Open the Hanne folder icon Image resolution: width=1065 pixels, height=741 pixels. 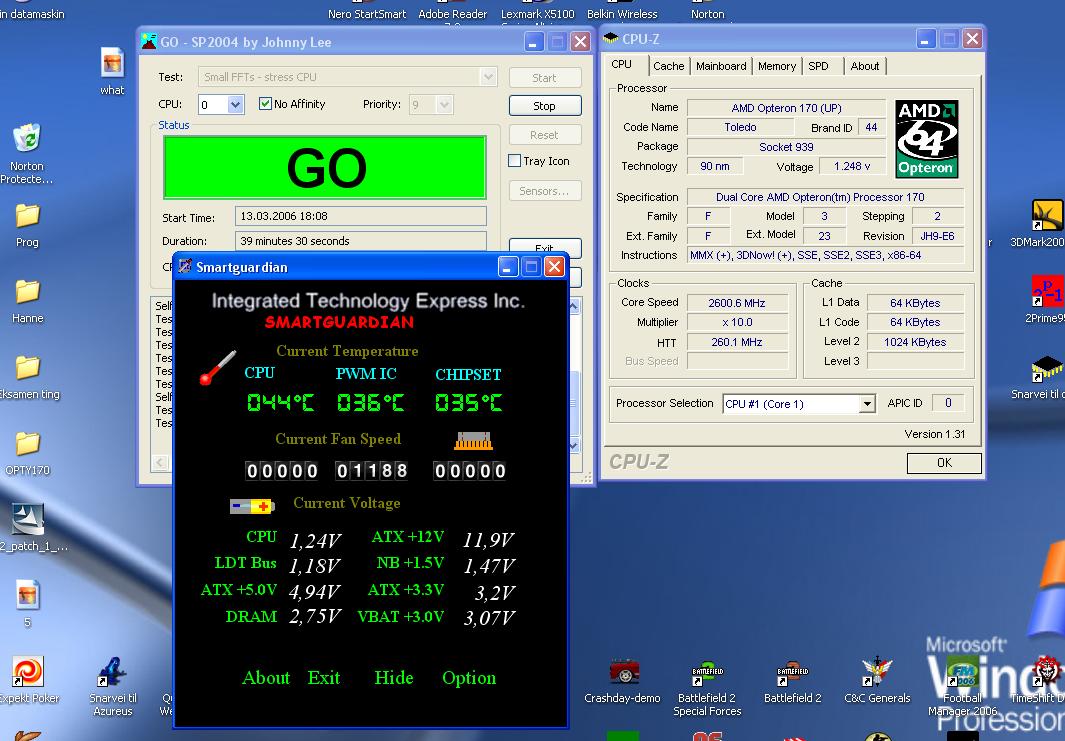(27, 293)
